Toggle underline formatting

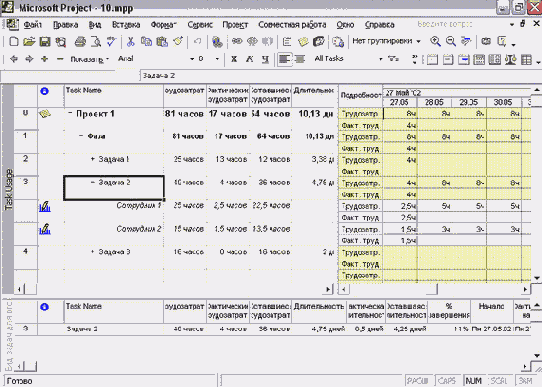coord(265,59)
